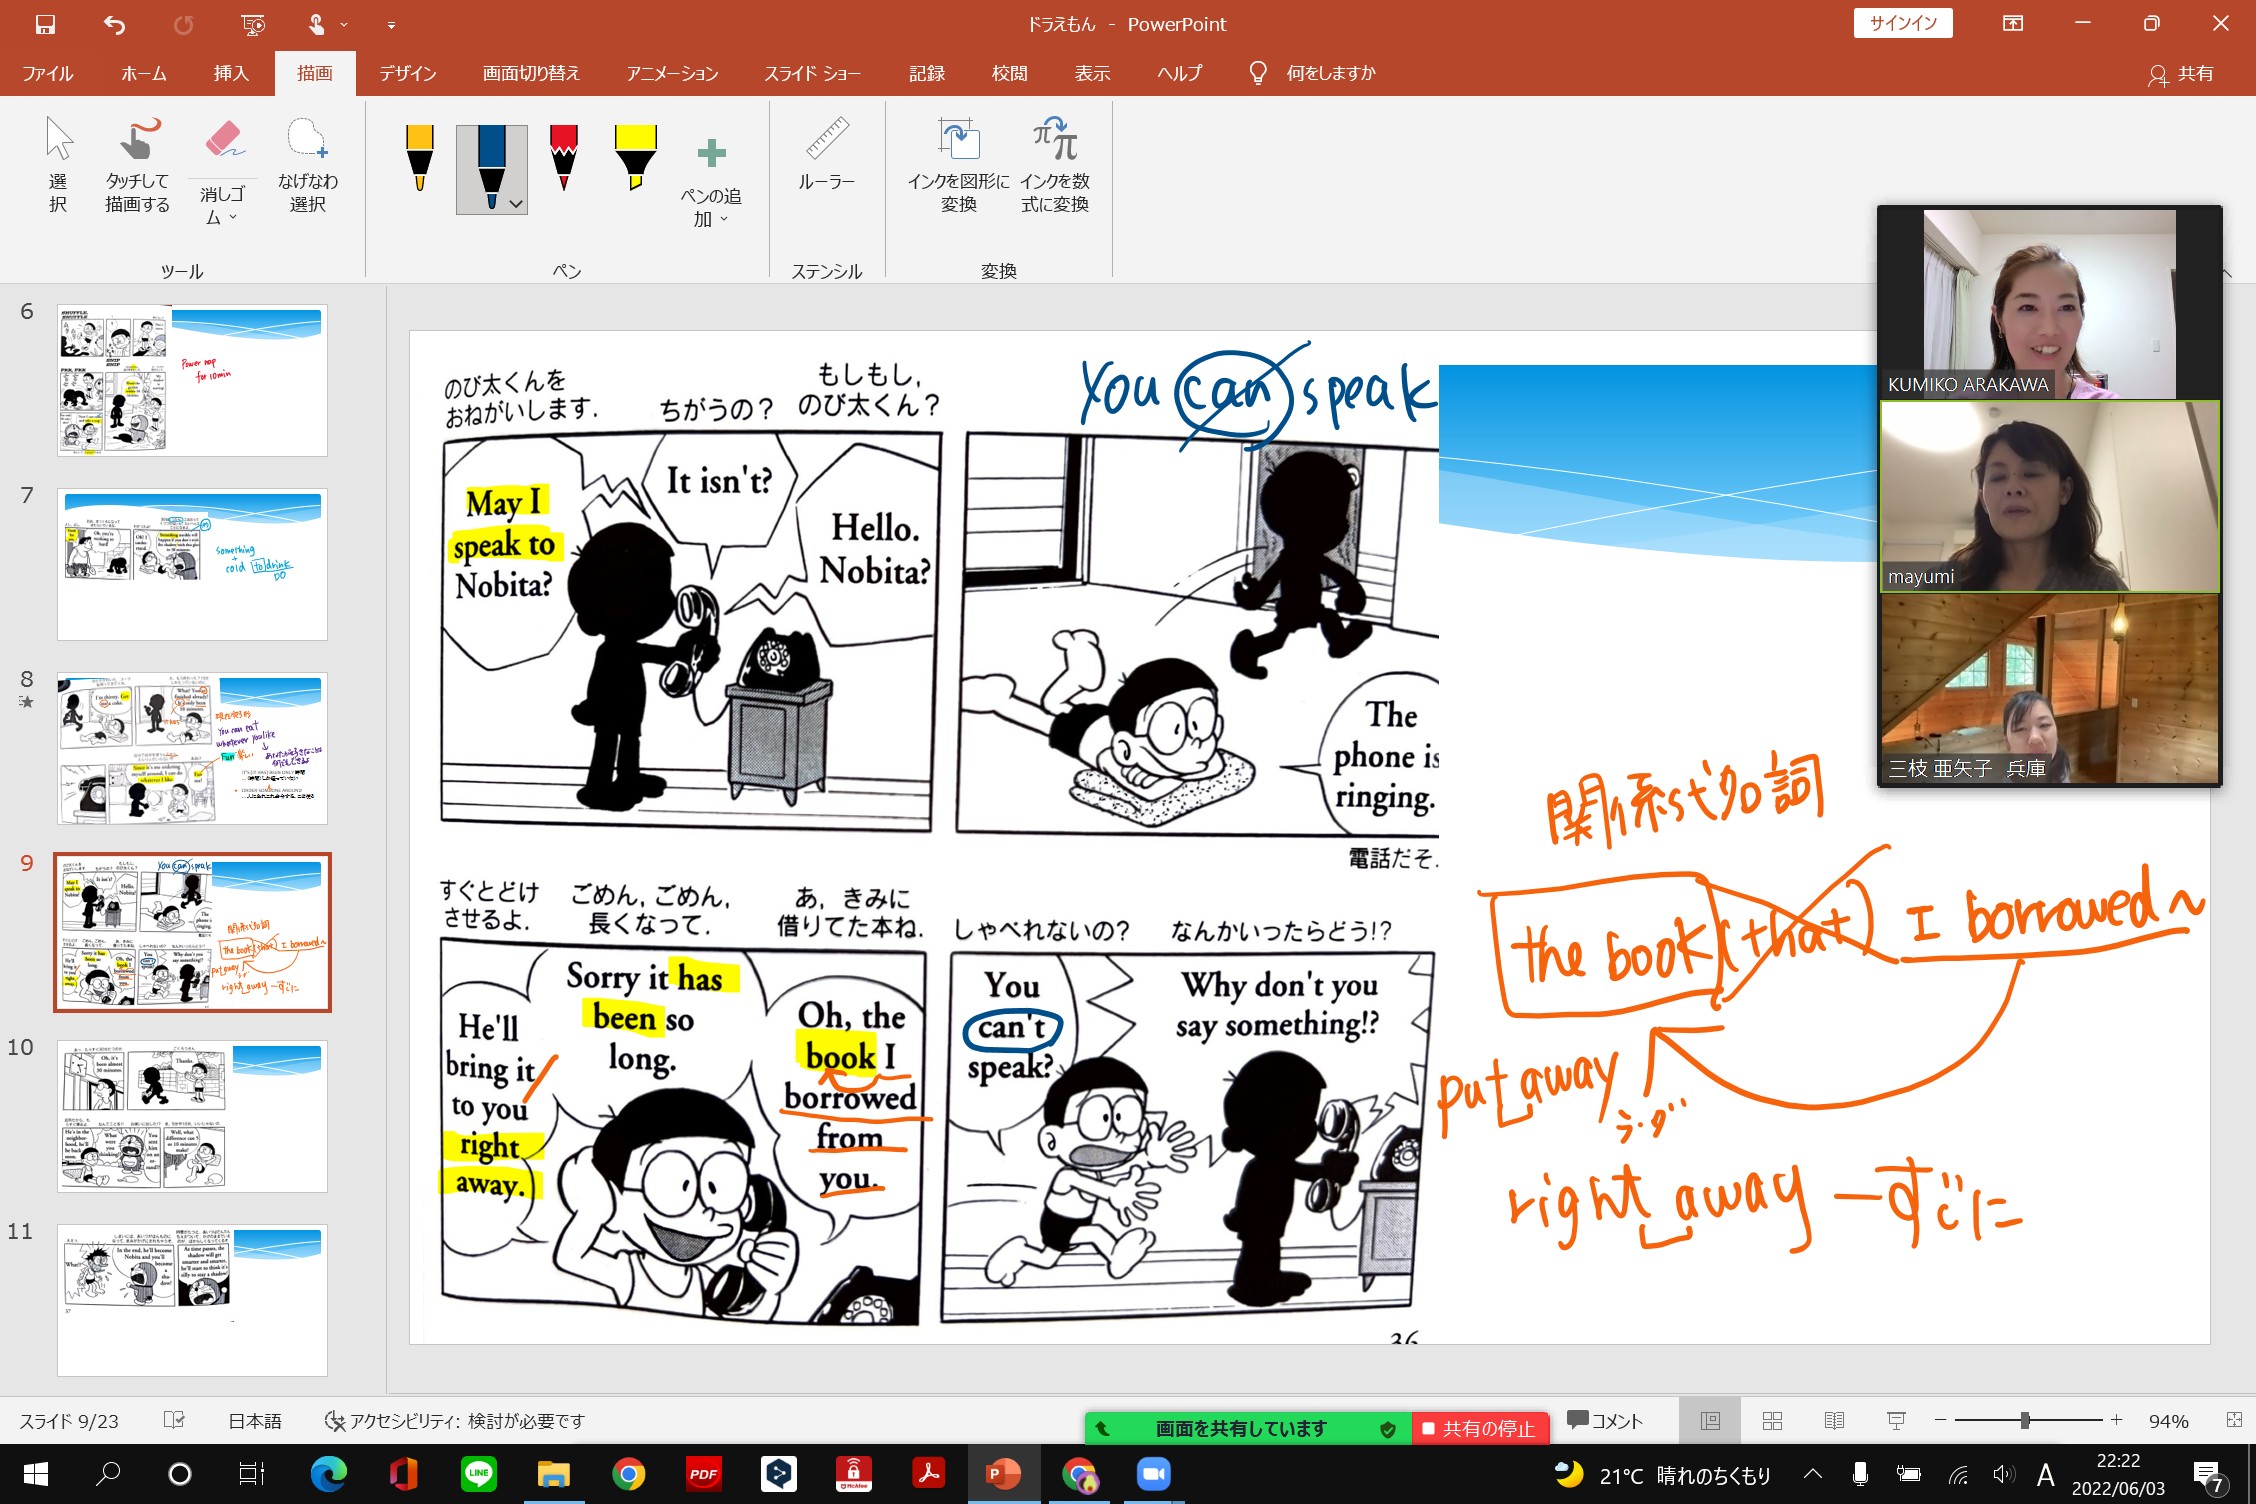Screen dimensions: 2256x1504
Task: Pick the black pen with orange cap
Action: [420, 157]
